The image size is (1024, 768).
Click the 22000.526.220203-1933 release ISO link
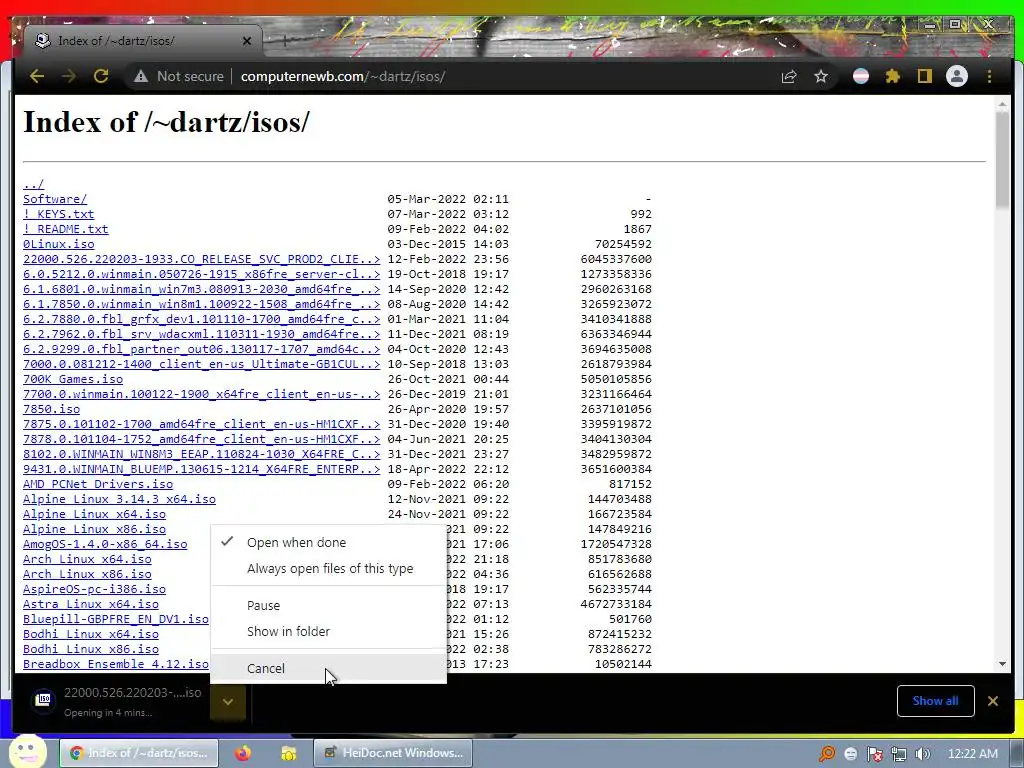202,259
